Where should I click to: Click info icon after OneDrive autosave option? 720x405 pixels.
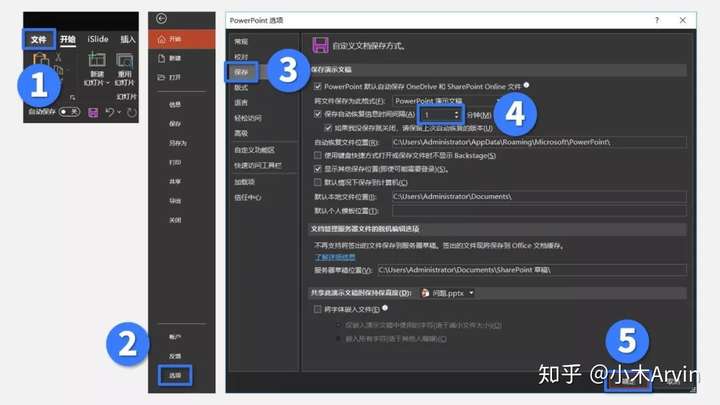tap(527, 85)
